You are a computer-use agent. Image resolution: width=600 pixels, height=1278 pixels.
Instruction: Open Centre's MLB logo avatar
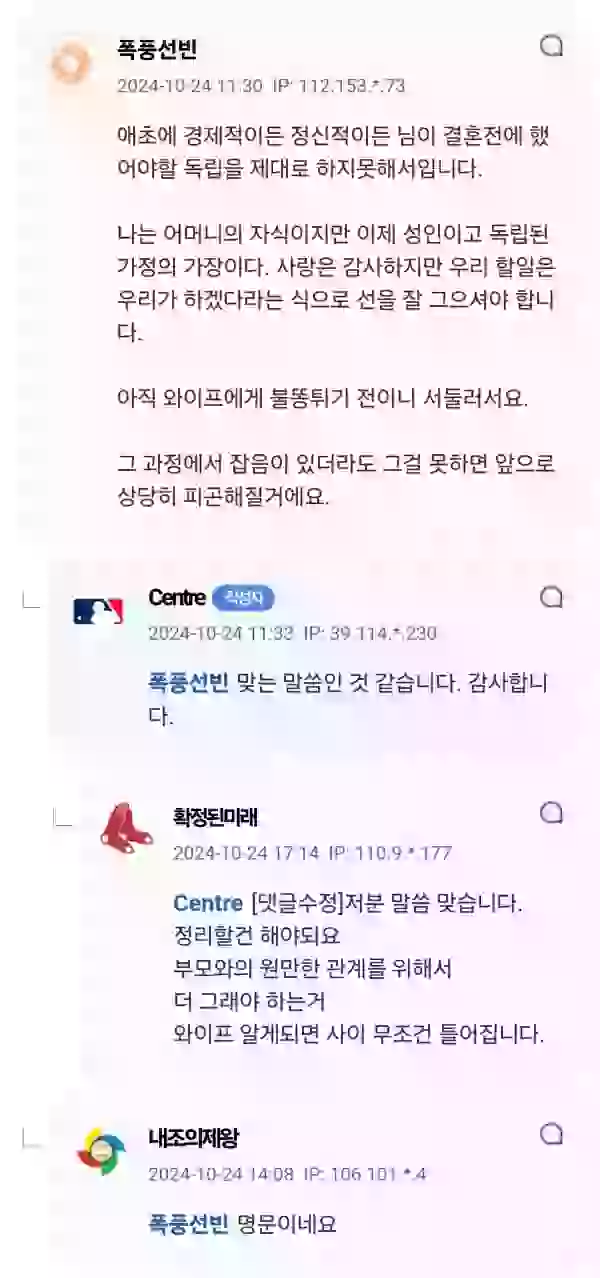click(98, 612)
